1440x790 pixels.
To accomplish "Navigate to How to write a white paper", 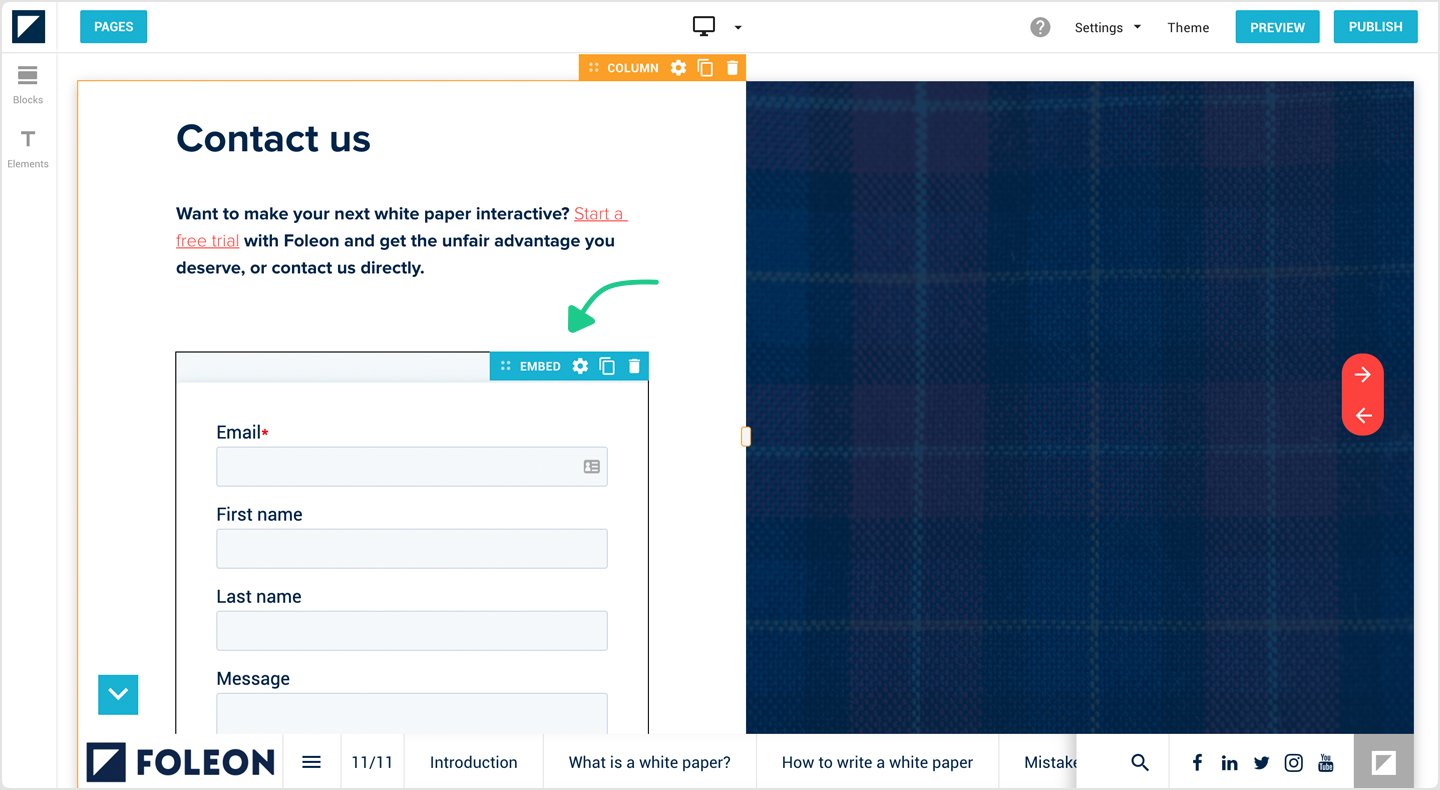I will pos(876,762).
